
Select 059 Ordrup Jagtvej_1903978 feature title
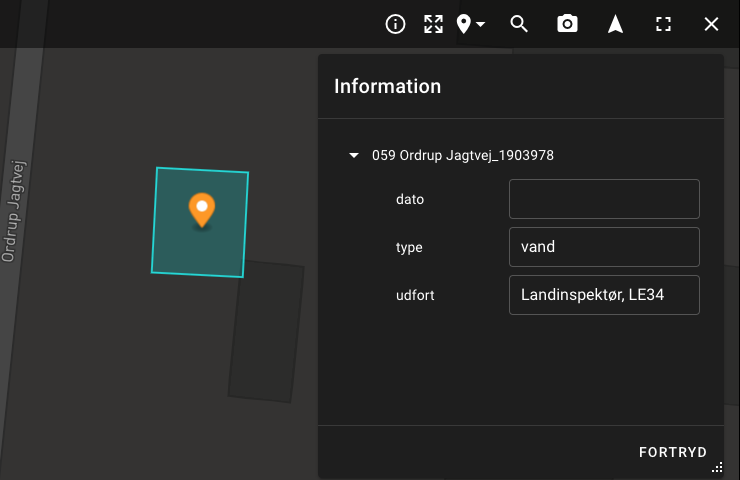pos(462,155)
